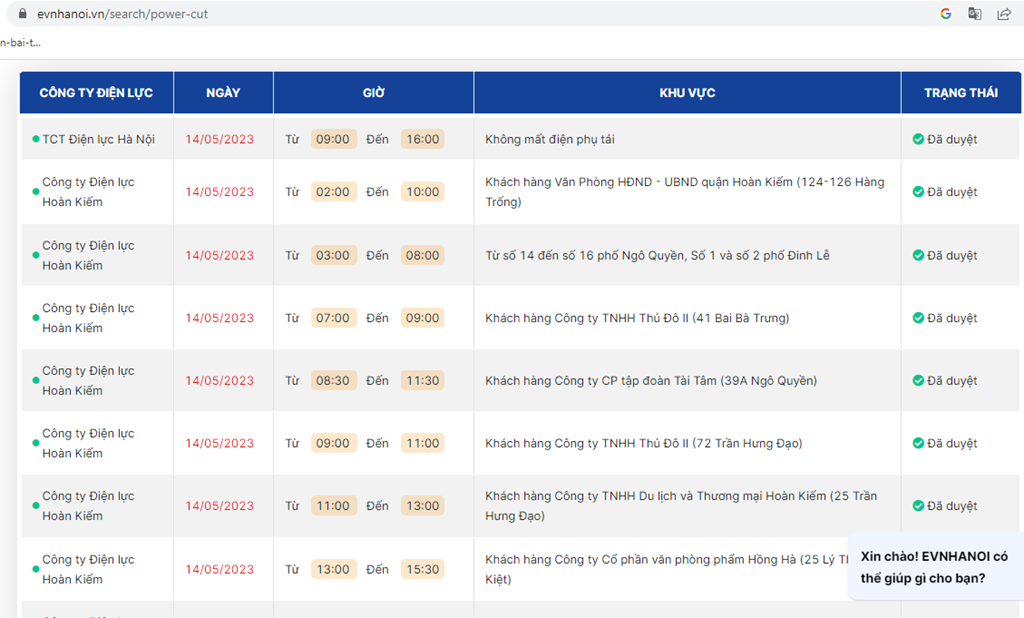Select 'TCT Điện lực Hà Nội' company cell
This screenshot has height=618, width=1024.
[99, 139]
